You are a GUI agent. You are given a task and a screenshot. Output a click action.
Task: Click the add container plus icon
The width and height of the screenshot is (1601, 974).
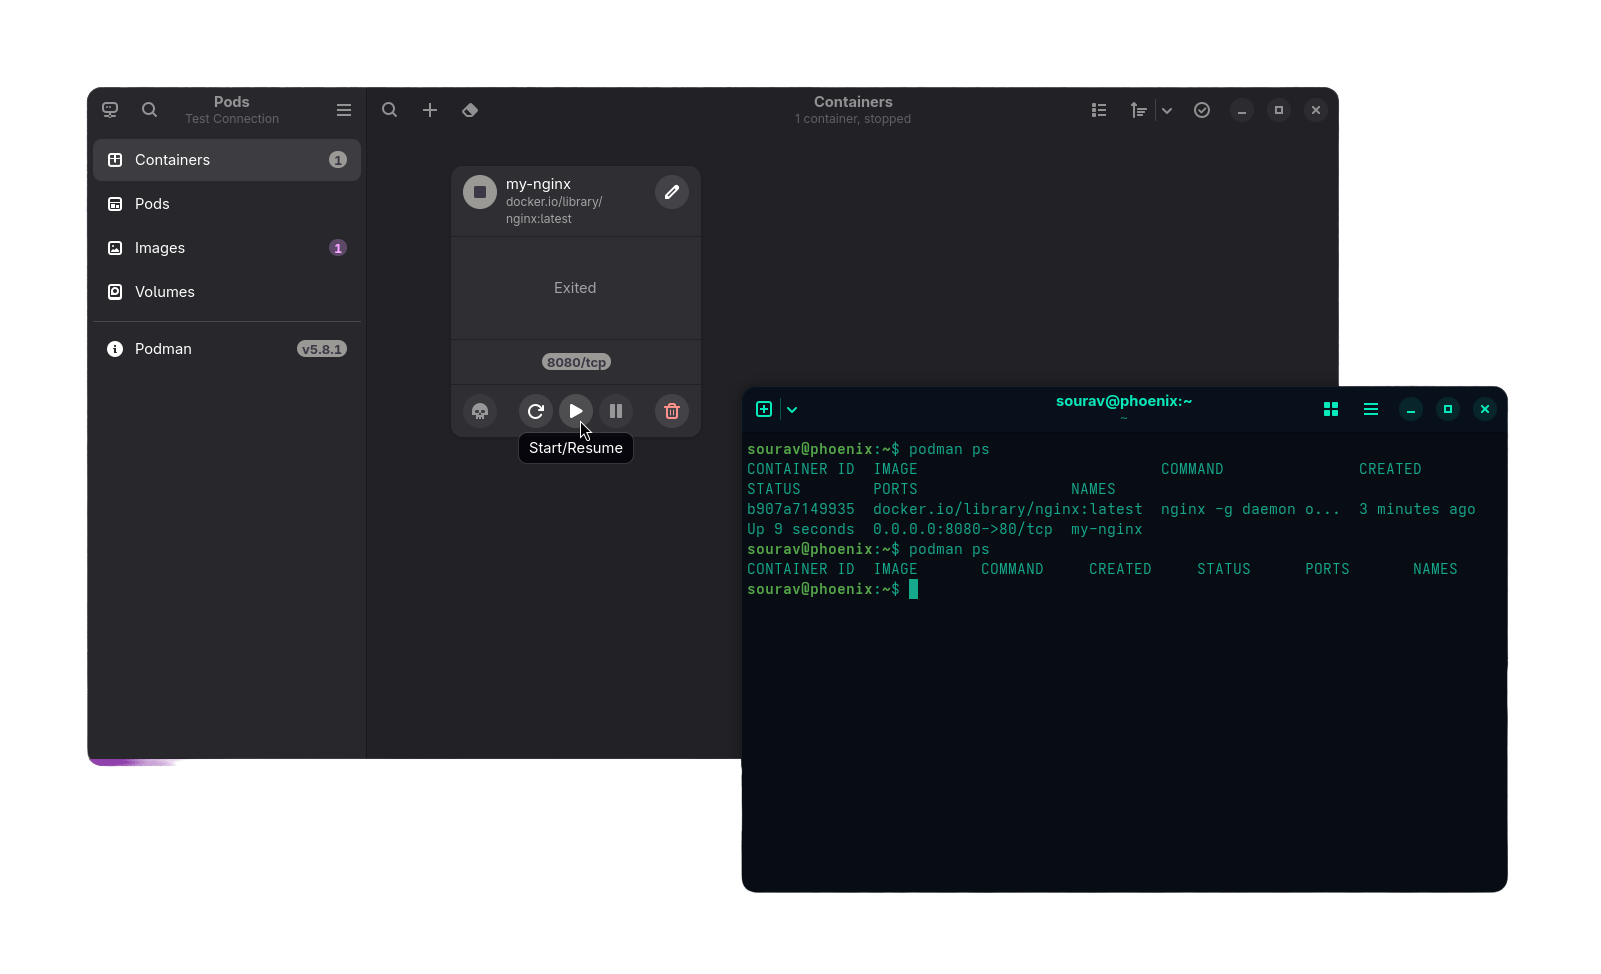pyautogui.click(x=430, y=110)
